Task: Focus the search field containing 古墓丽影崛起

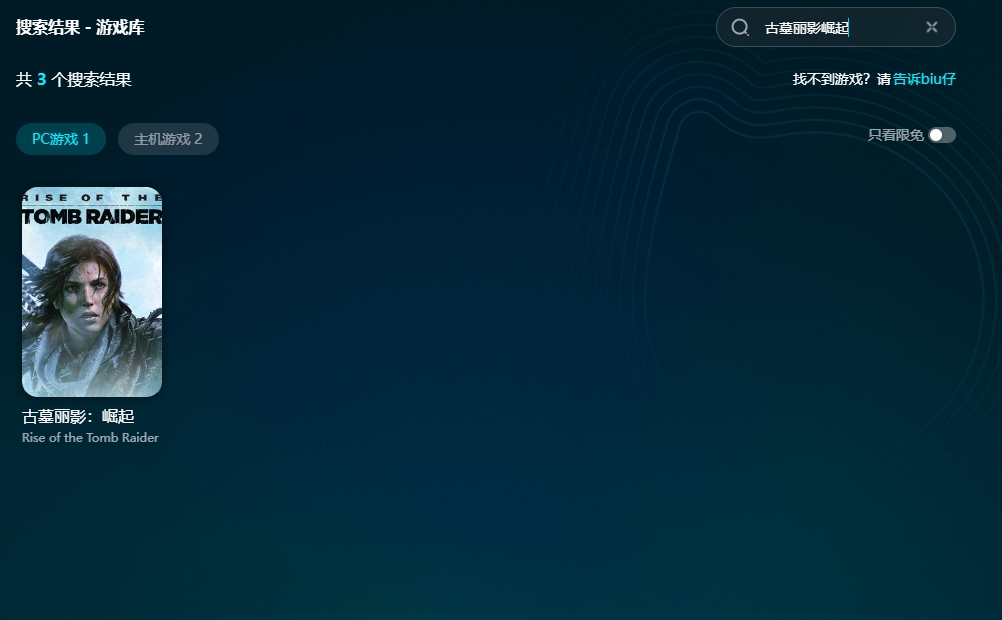Action: 836,27
